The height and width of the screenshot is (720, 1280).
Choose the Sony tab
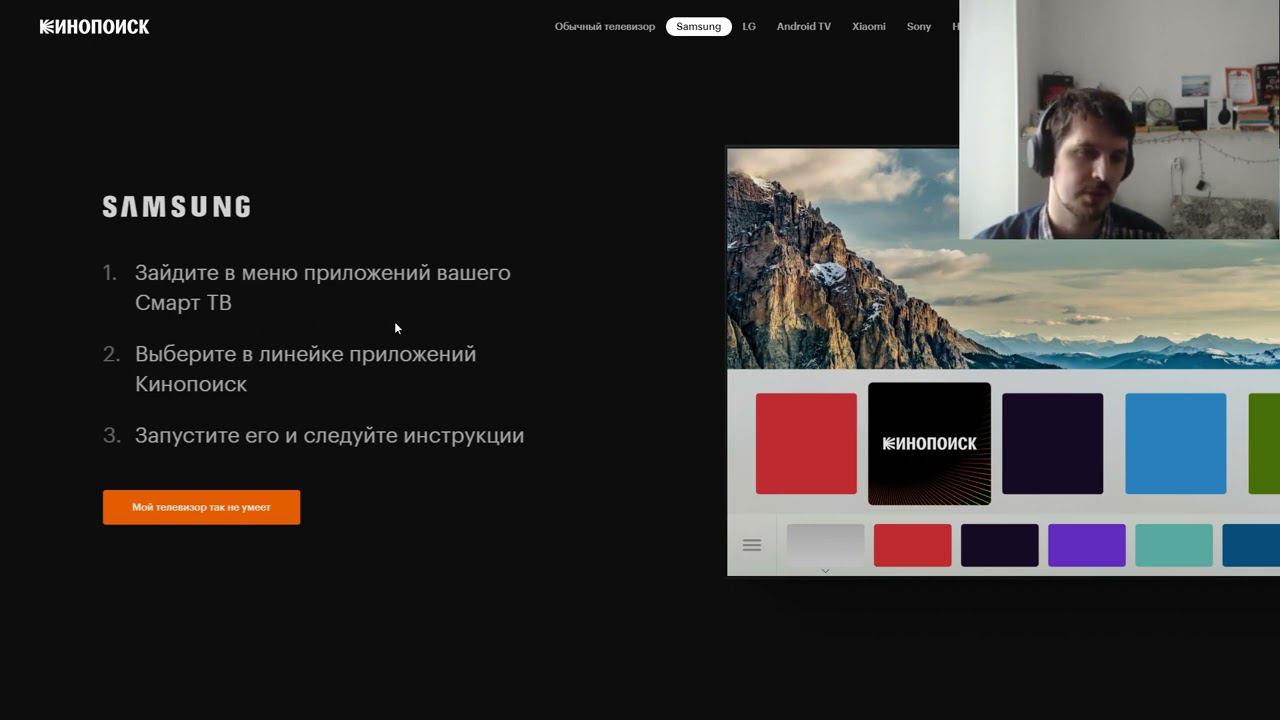(x=919, y=27)
